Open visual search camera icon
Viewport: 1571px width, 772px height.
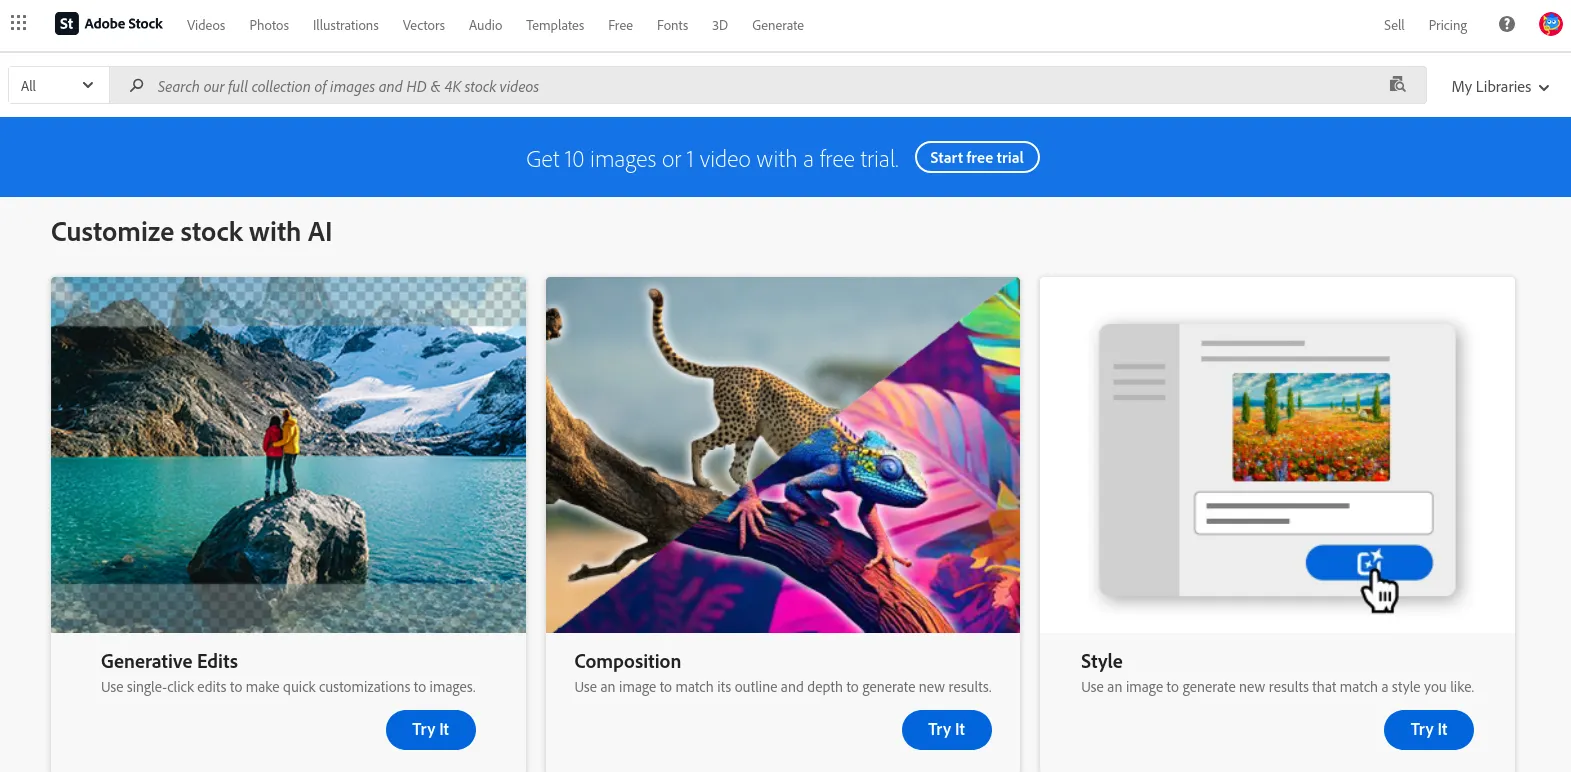(1397, 85)
